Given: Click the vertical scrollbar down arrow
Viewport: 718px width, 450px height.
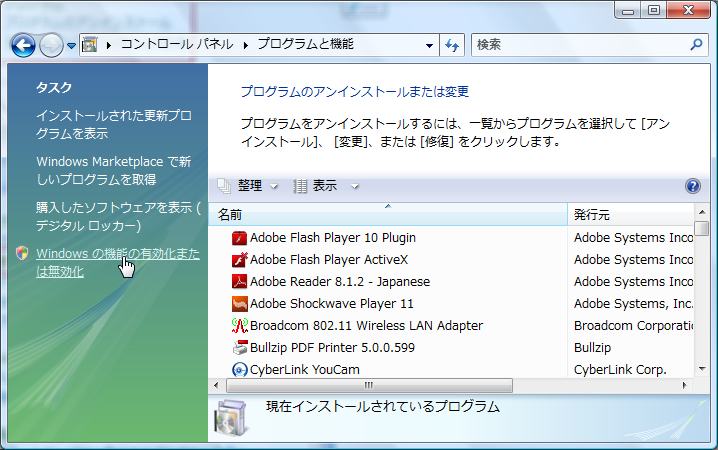Looking at the screenshot, I should click(702, 369).
